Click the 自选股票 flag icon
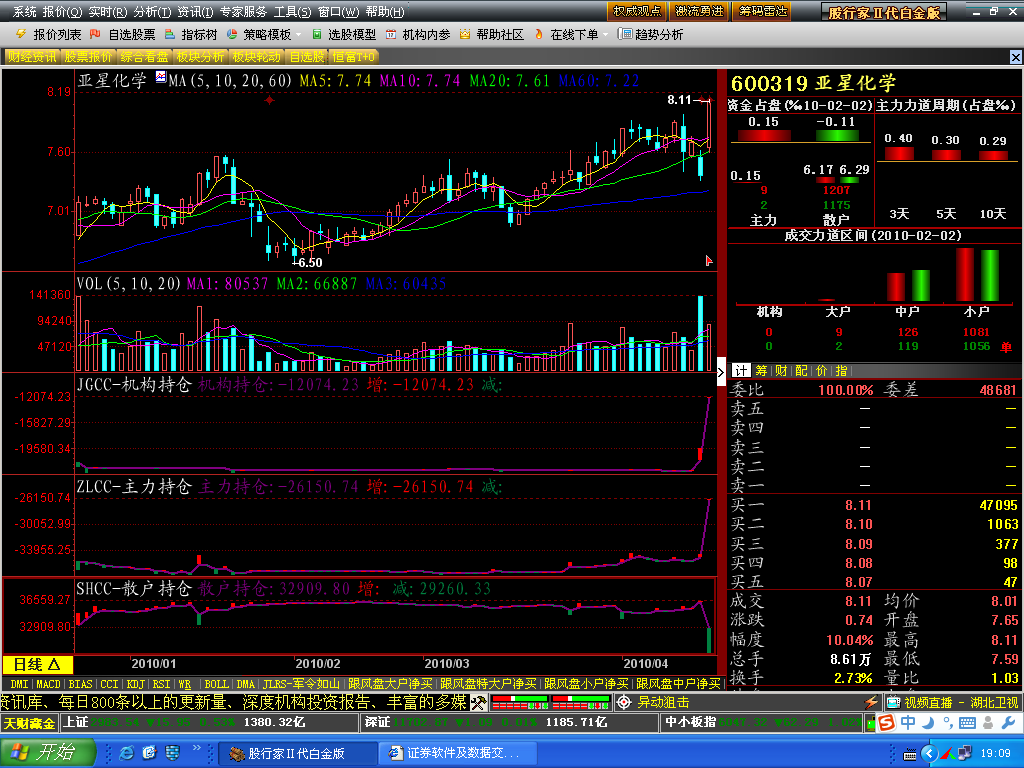 click(x=95, y=34)
